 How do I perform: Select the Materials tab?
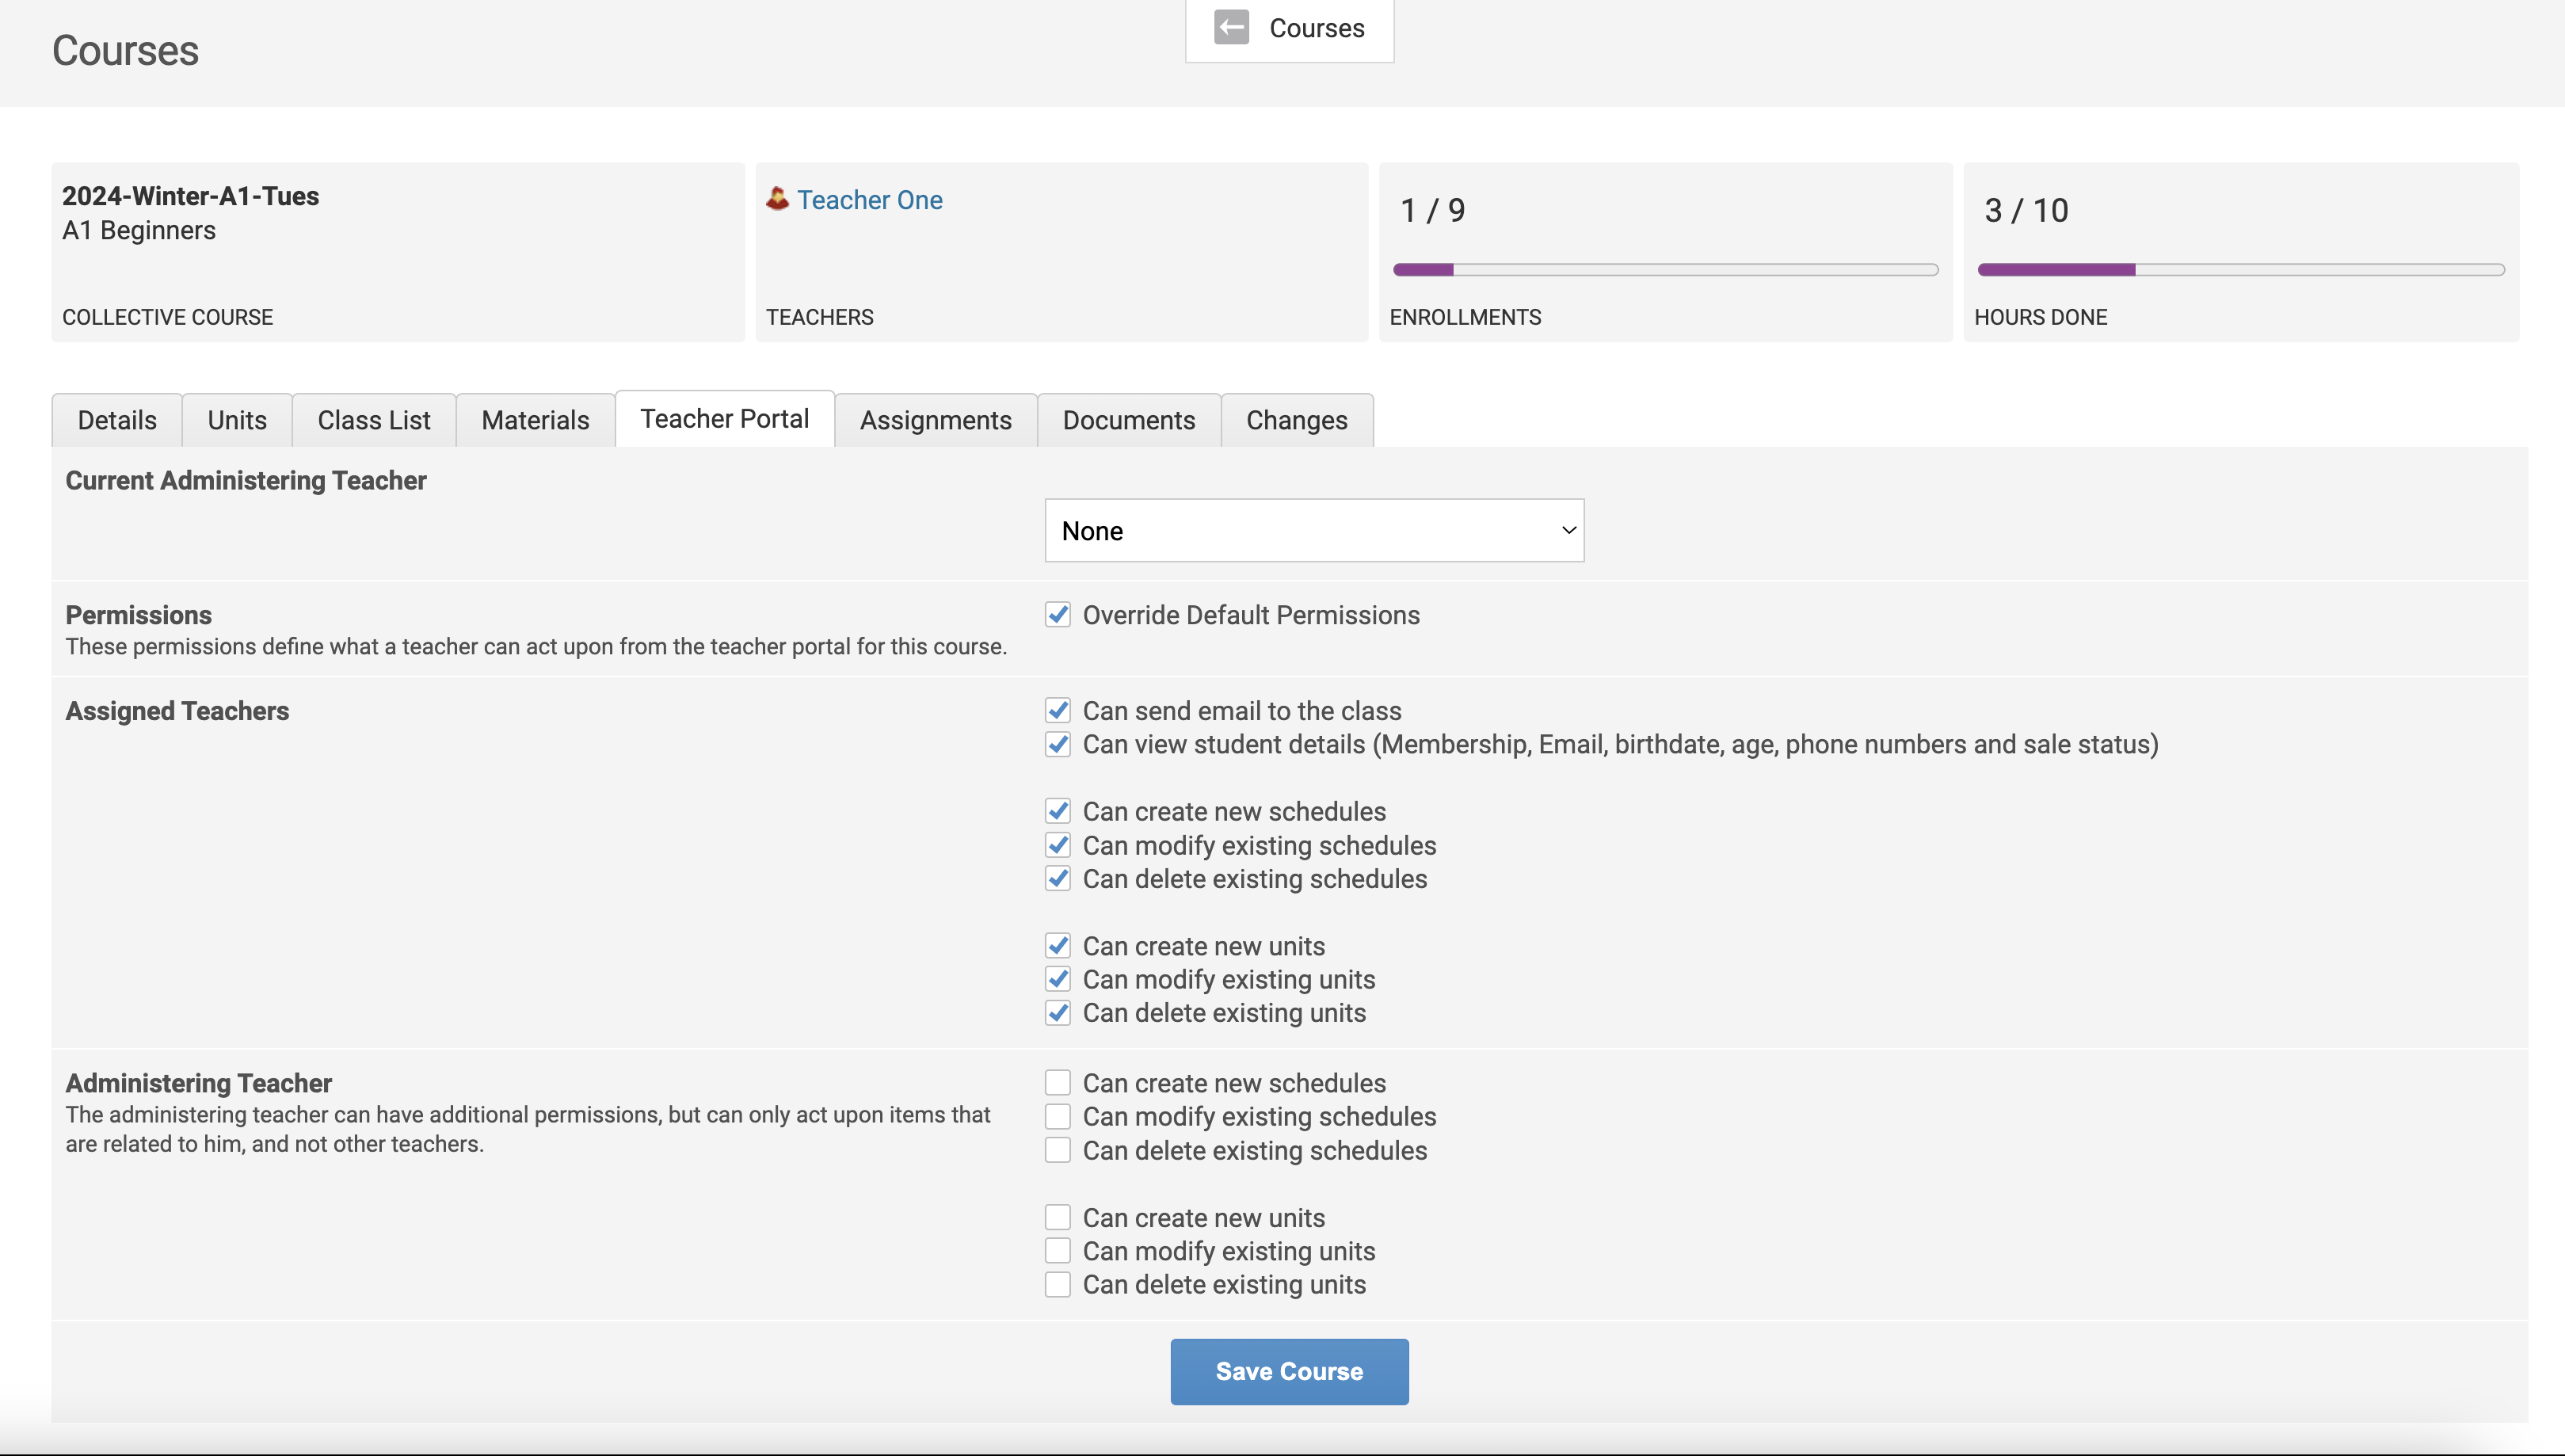535,420
